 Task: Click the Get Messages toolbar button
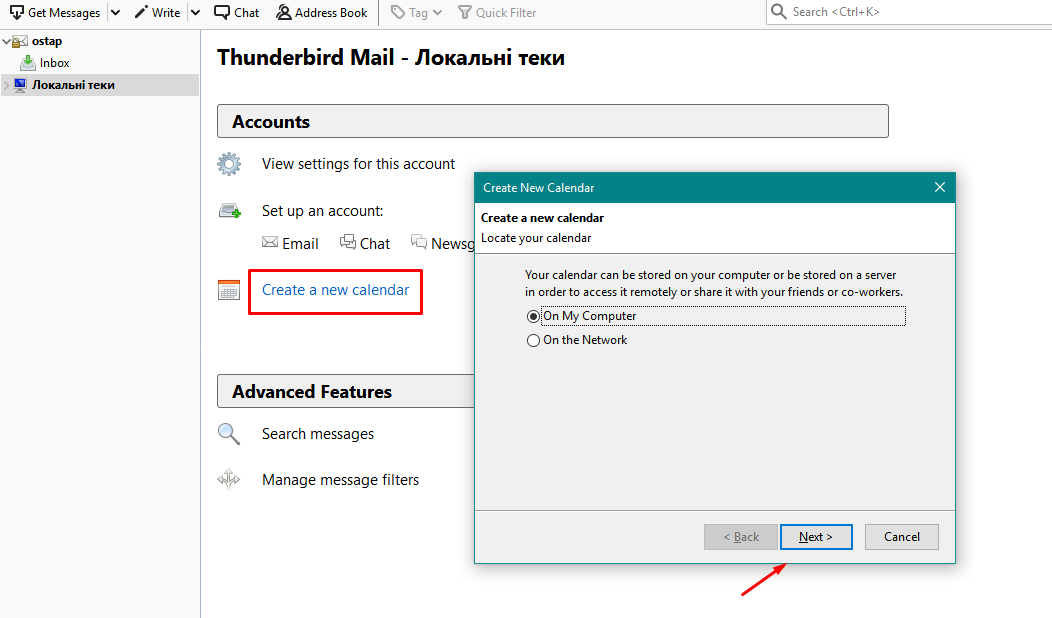pos(55,13)
